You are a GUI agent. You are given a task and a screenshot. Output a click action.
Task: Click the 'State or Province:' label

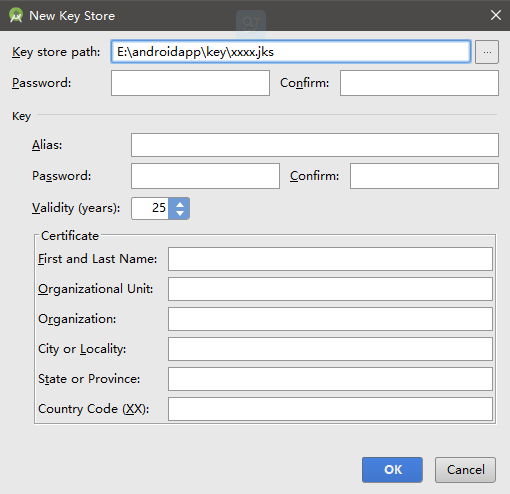tap(89, 379)
